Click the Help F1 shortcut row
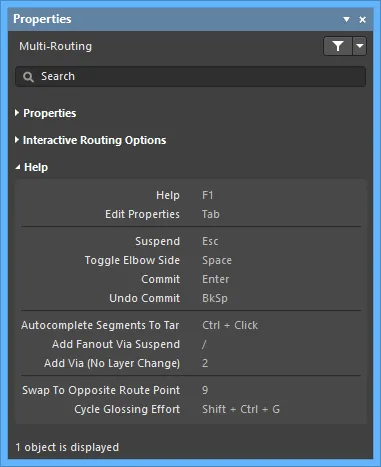This screenshot has height=467, width=381. coord(191,195)
